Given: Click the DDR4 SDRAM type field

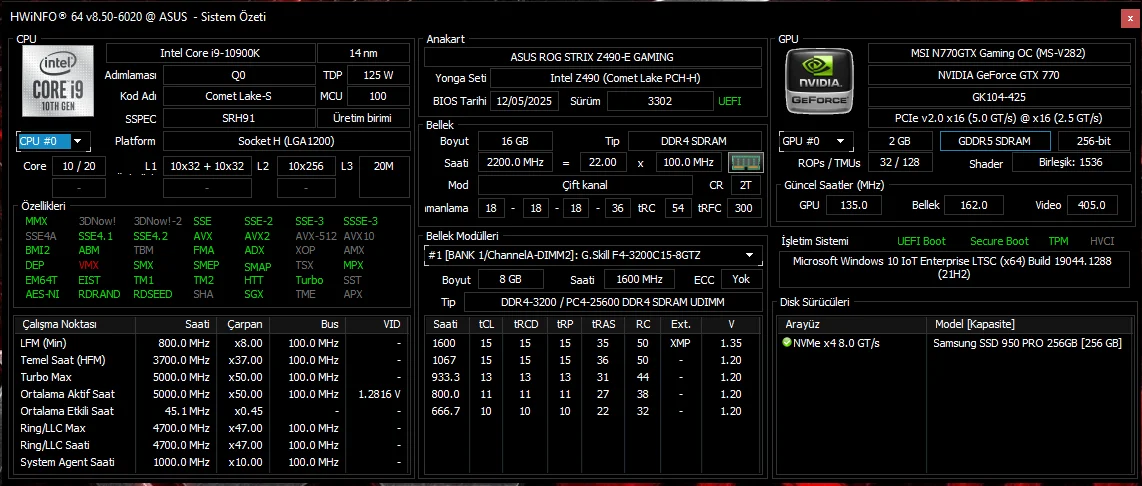Looking at the screenshot, I should tap(696, 141).
